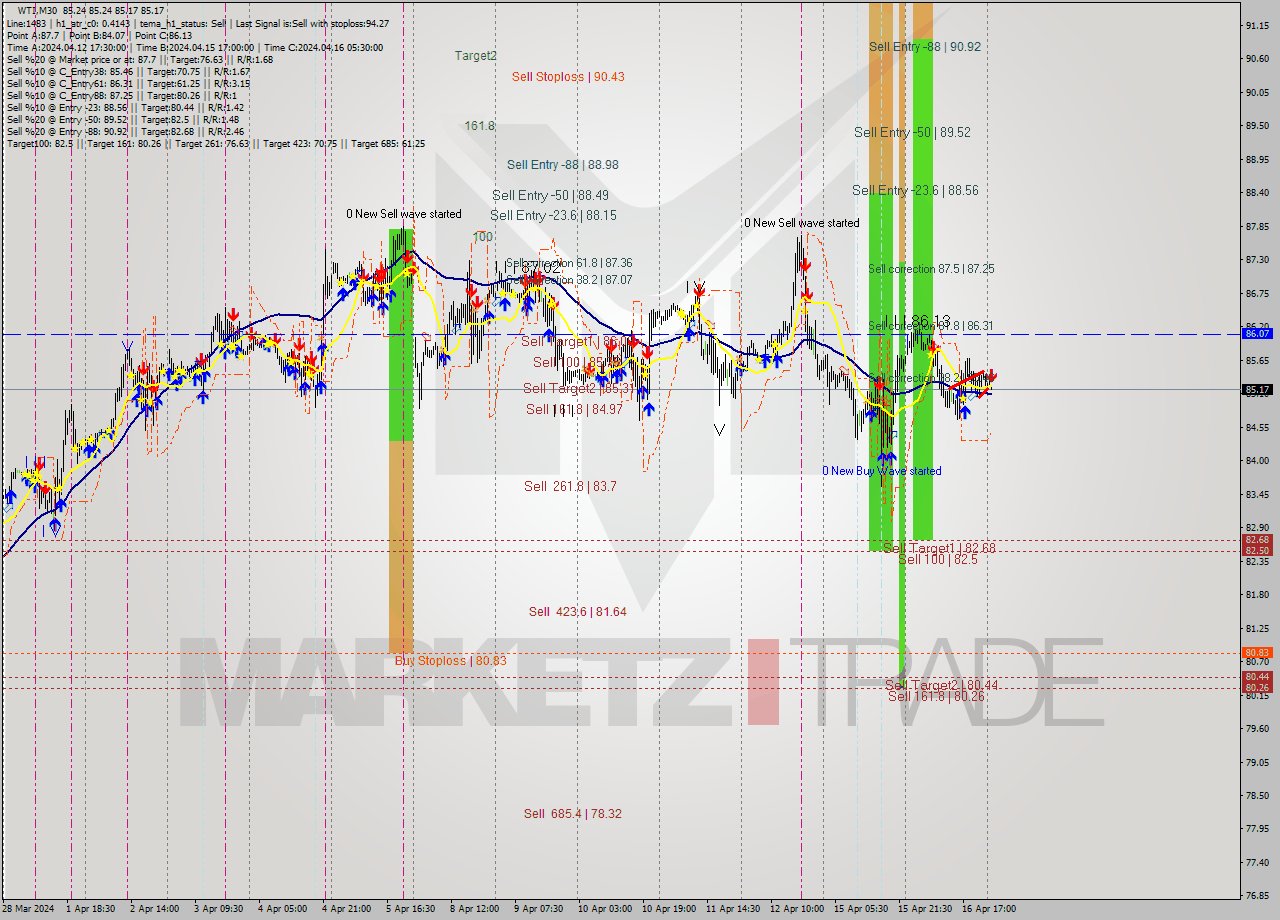Viewport: 1280px width, 920px height.
Task: Click the 'Sell Stoploss | 90.43' label
Action: (568, 76)
